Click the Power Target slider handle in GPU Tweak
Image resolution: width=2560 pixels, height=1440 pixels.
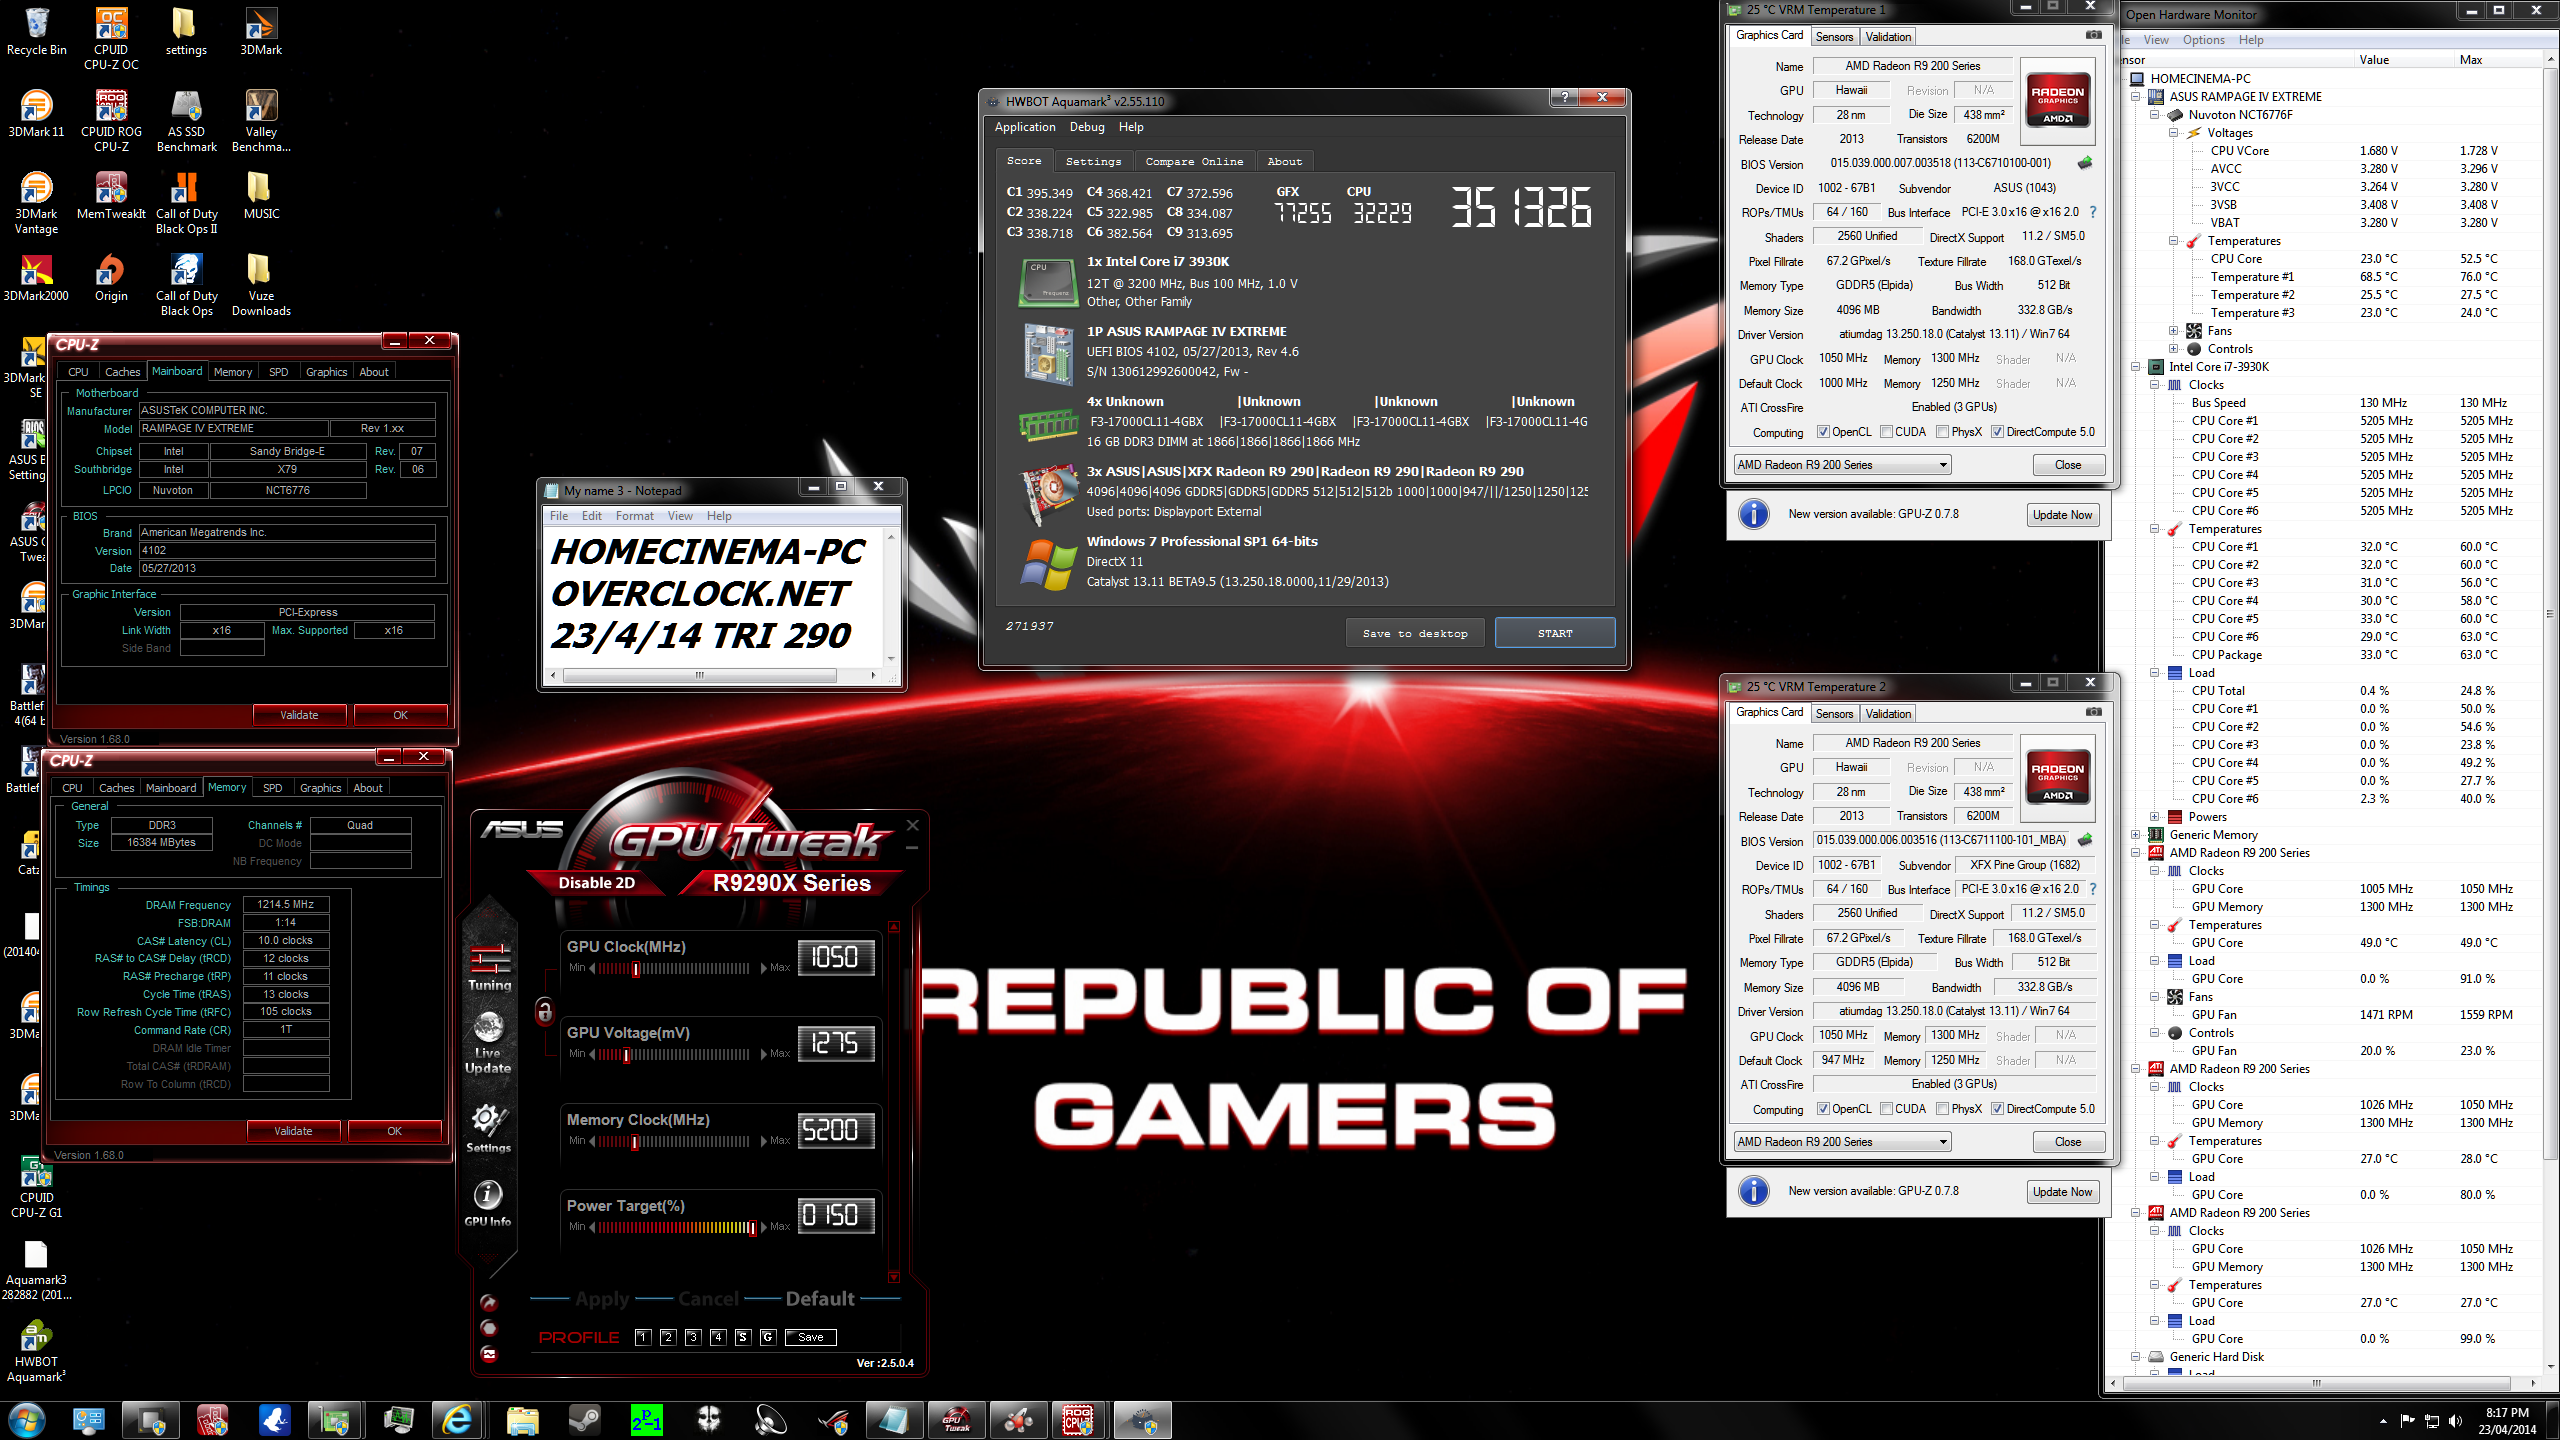pyautogui.click(x=753, y=1227)
